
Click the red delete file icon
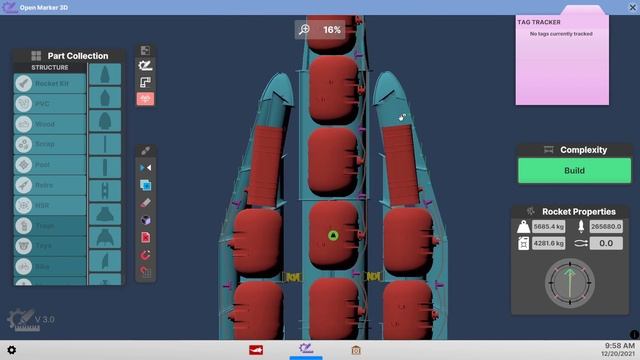pos(146,238)
